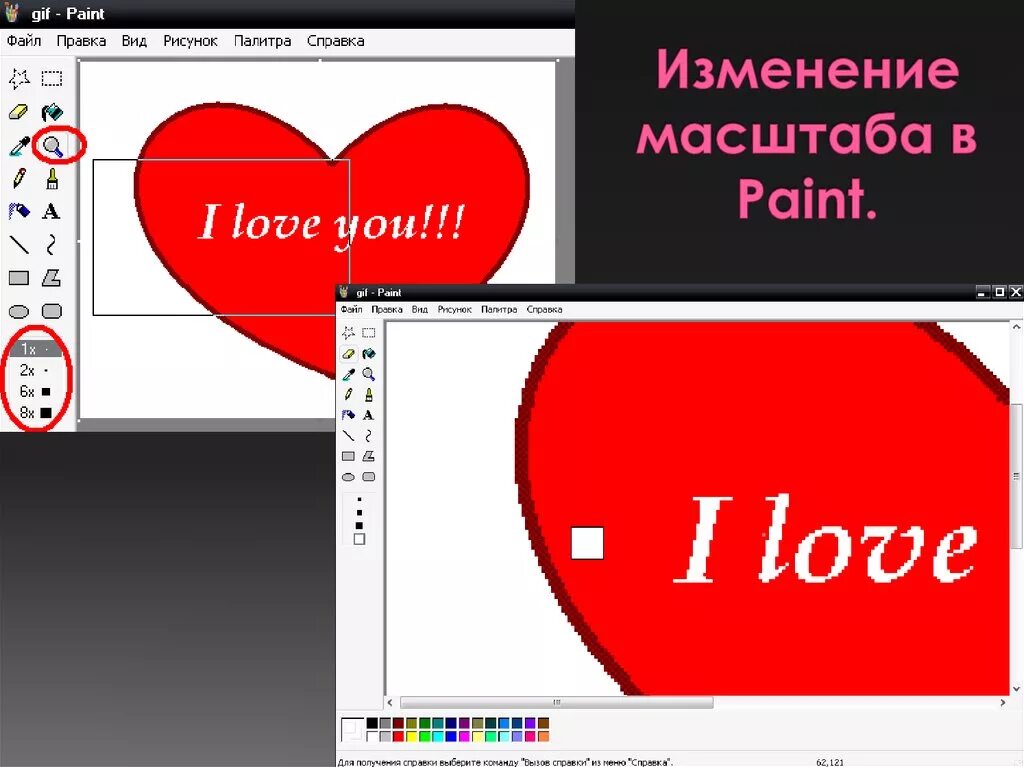Select Airbrush tool in back Paint window
The image size is (1024, 767).
tap(19, 212)
